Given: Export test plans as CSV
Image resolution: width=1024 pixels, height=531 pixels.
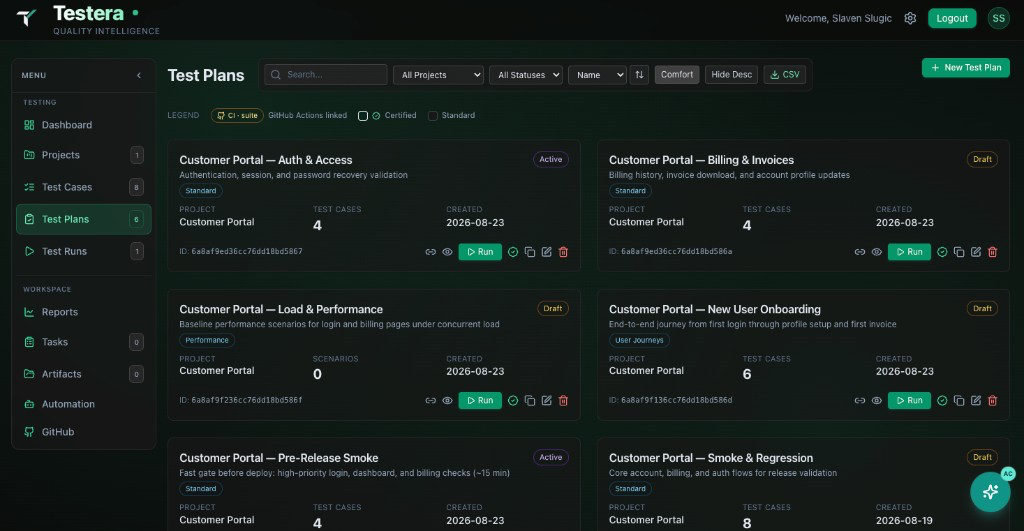Looking at the screenshot, I should [784, 74].
